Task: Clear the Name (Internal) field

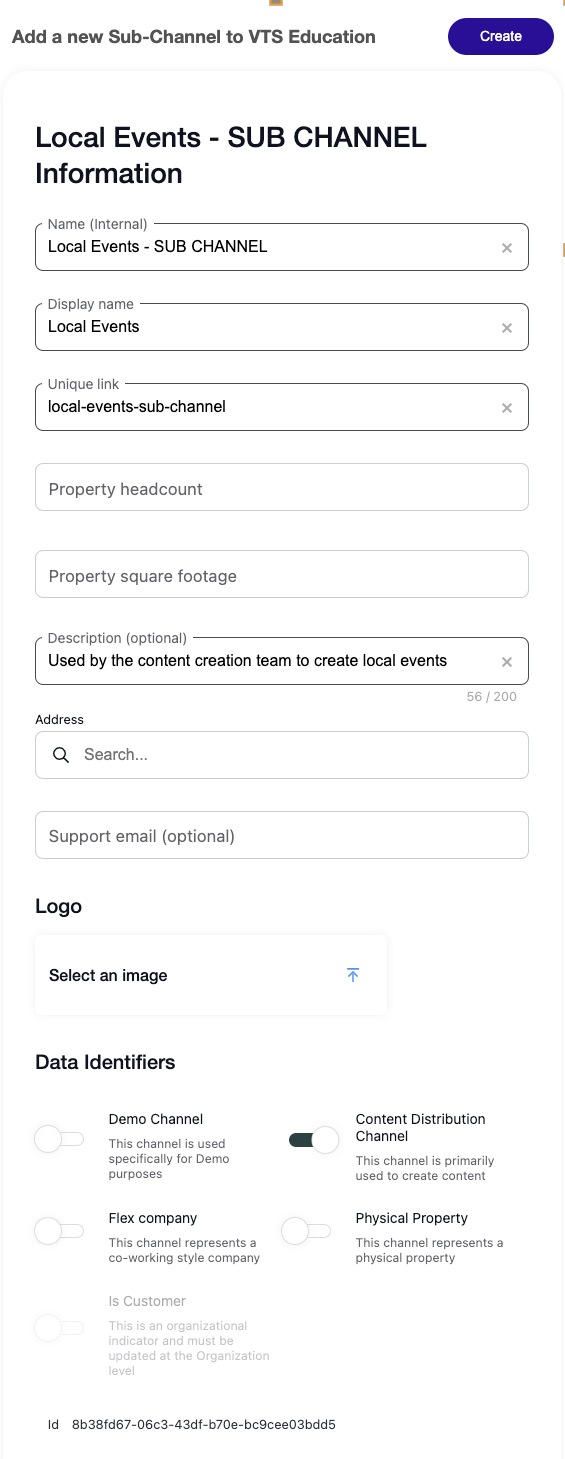Action: 507,247
